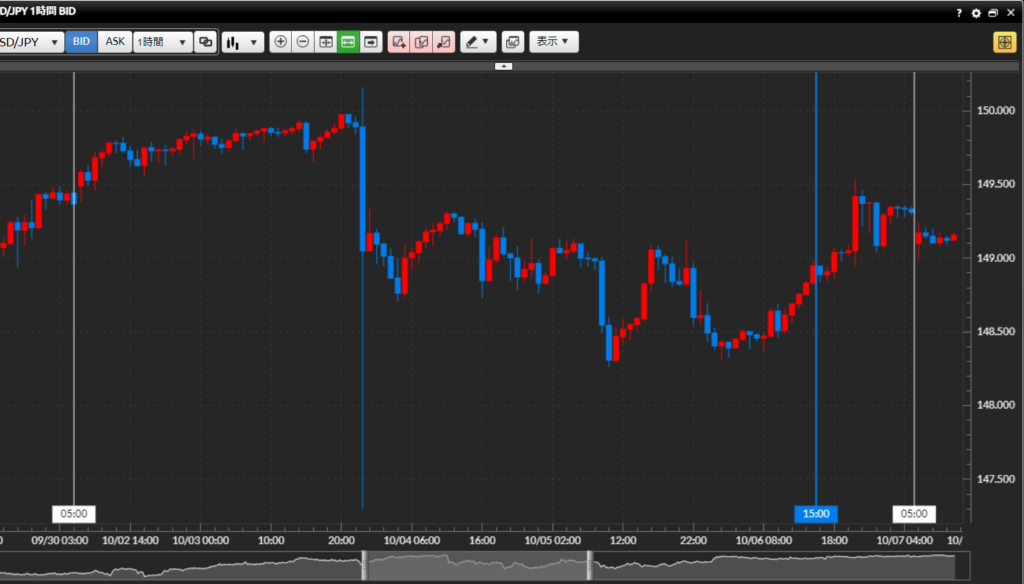Open chart settings gear in title bar
The width and height of the screenshot is (1024, 584).
[x=976, y=13]
